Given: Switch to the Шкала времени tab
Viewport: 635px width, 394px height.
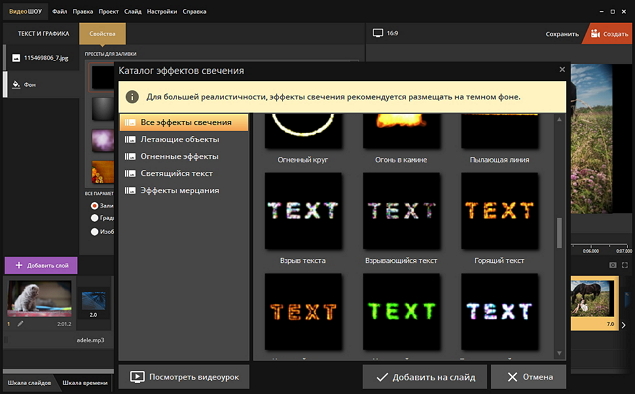Looking at the screenshot, I should [x=85, y=383].
